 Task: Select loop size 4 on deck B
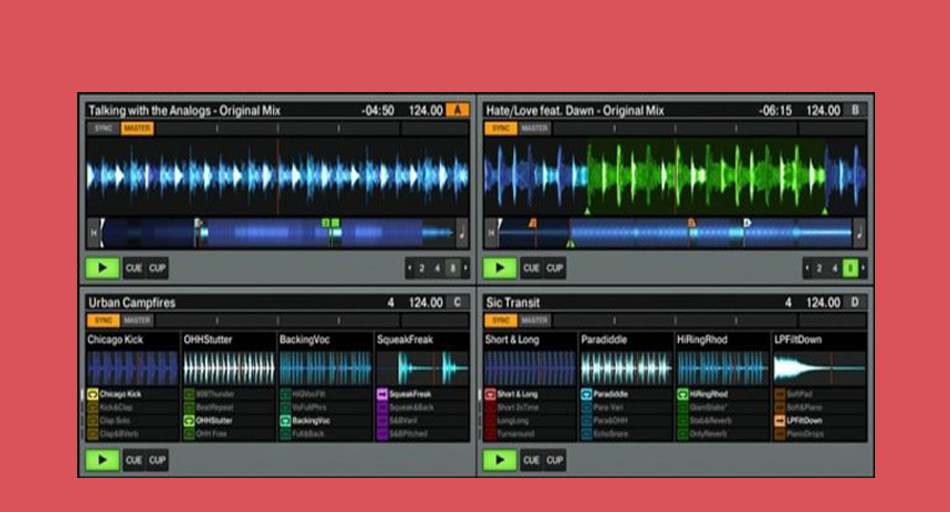(835, 268)
